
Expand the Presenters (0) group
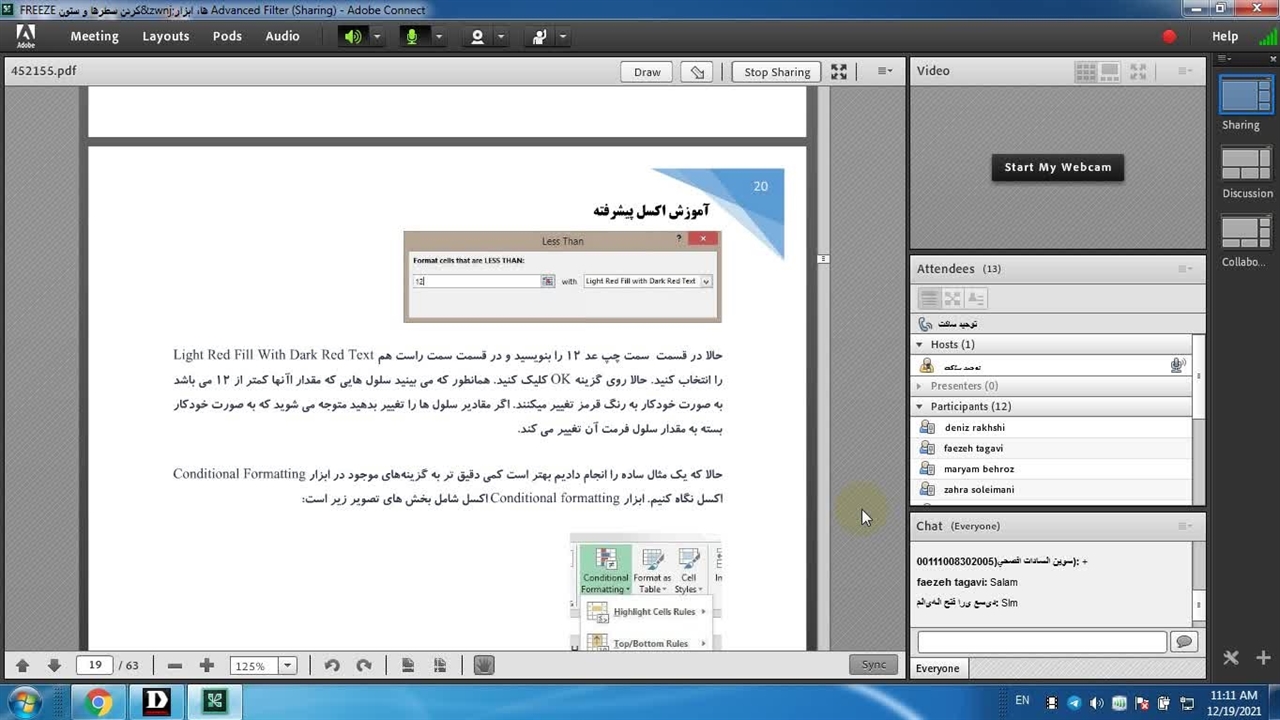click(x=920, y=386)
